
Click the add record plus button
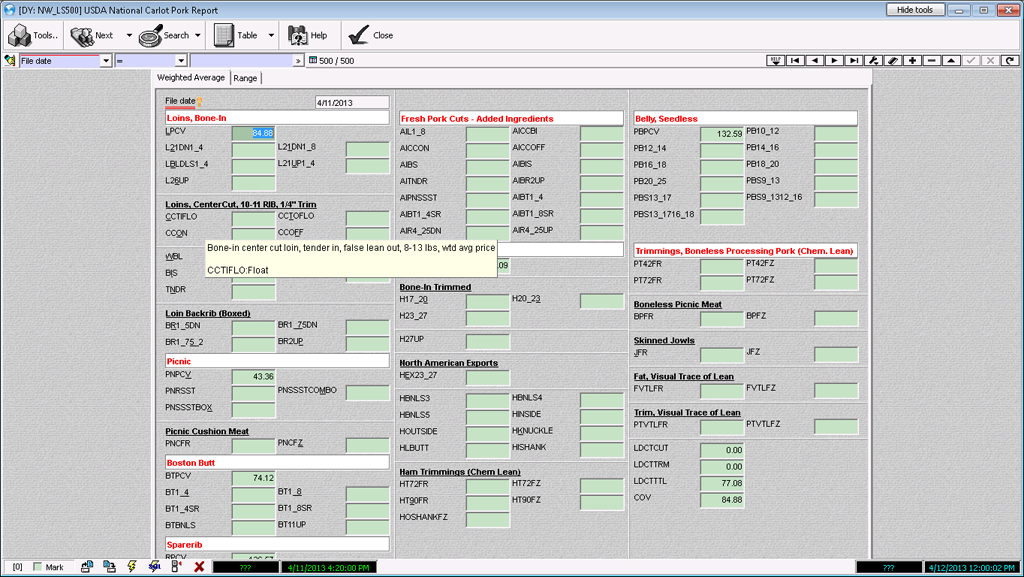[x=912, y=61]
